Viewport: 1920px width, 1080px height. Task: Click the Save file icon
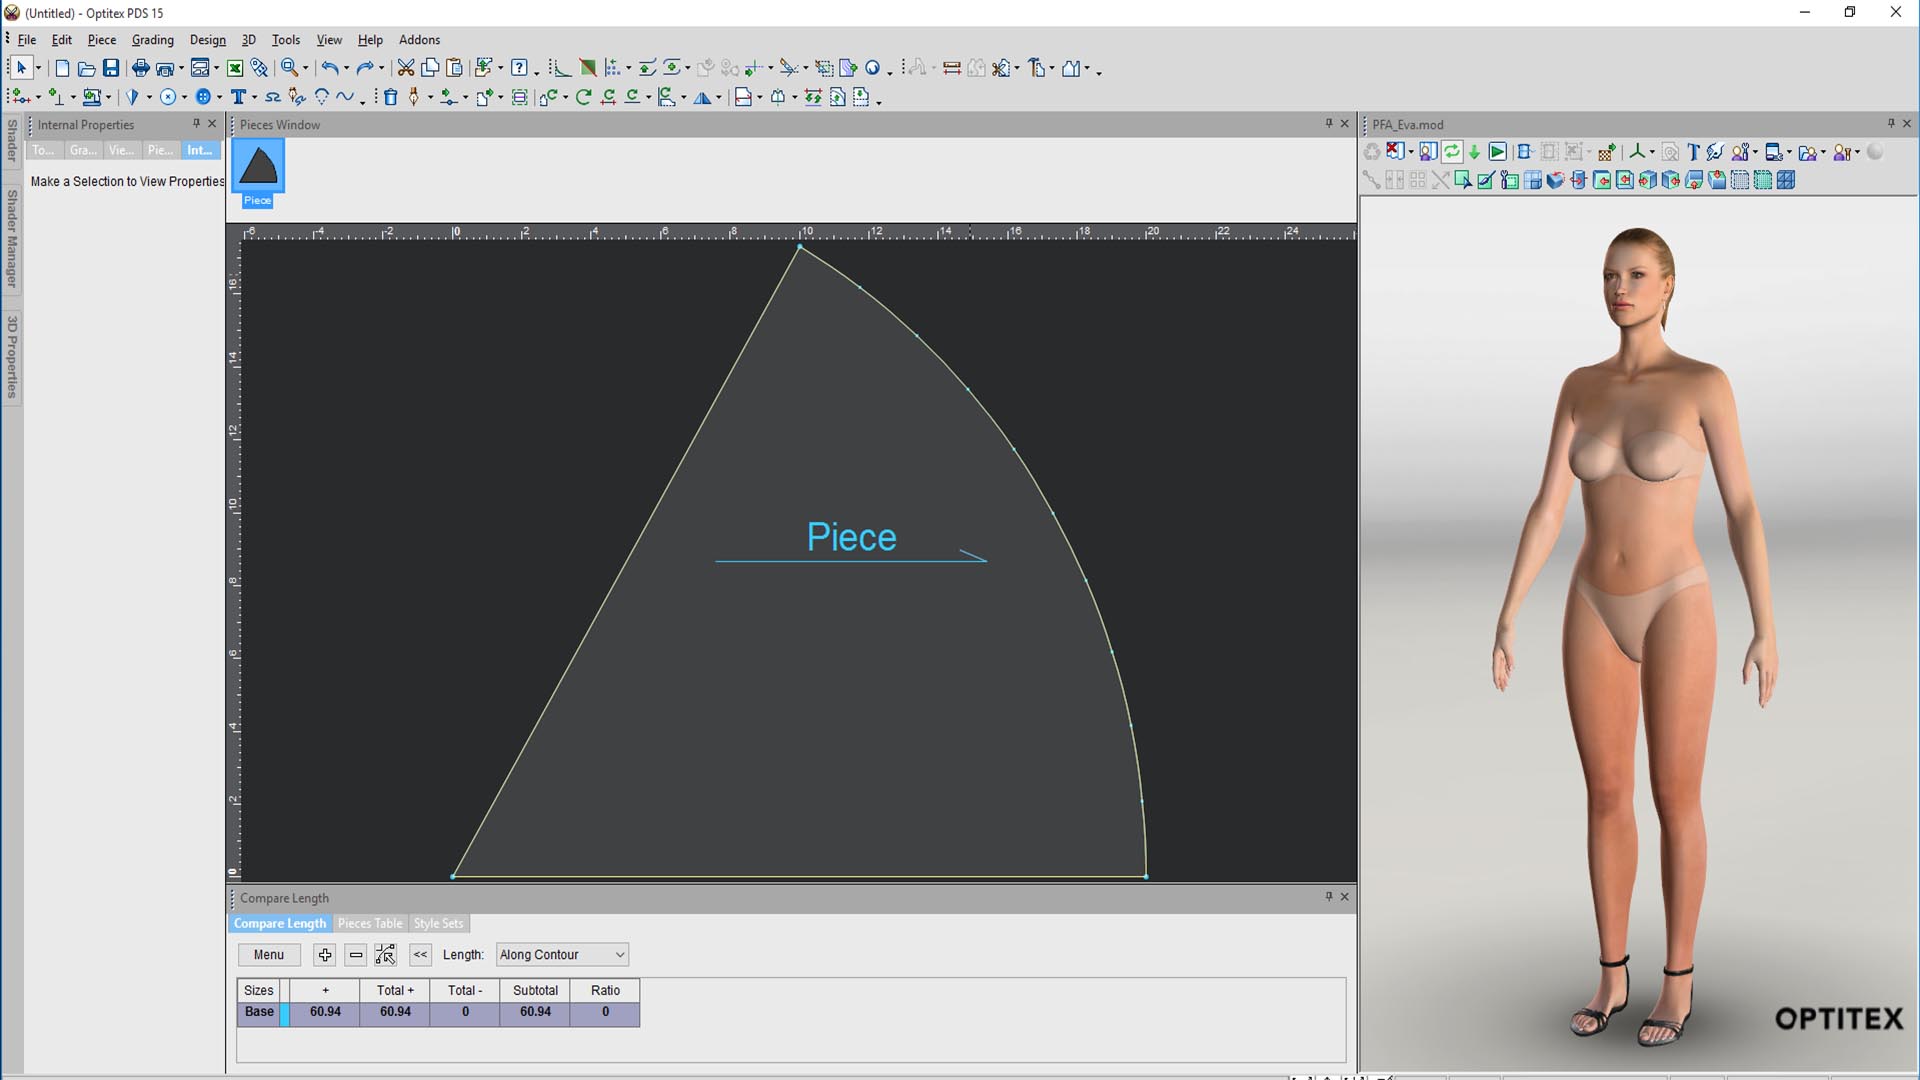tap(111, 68)
